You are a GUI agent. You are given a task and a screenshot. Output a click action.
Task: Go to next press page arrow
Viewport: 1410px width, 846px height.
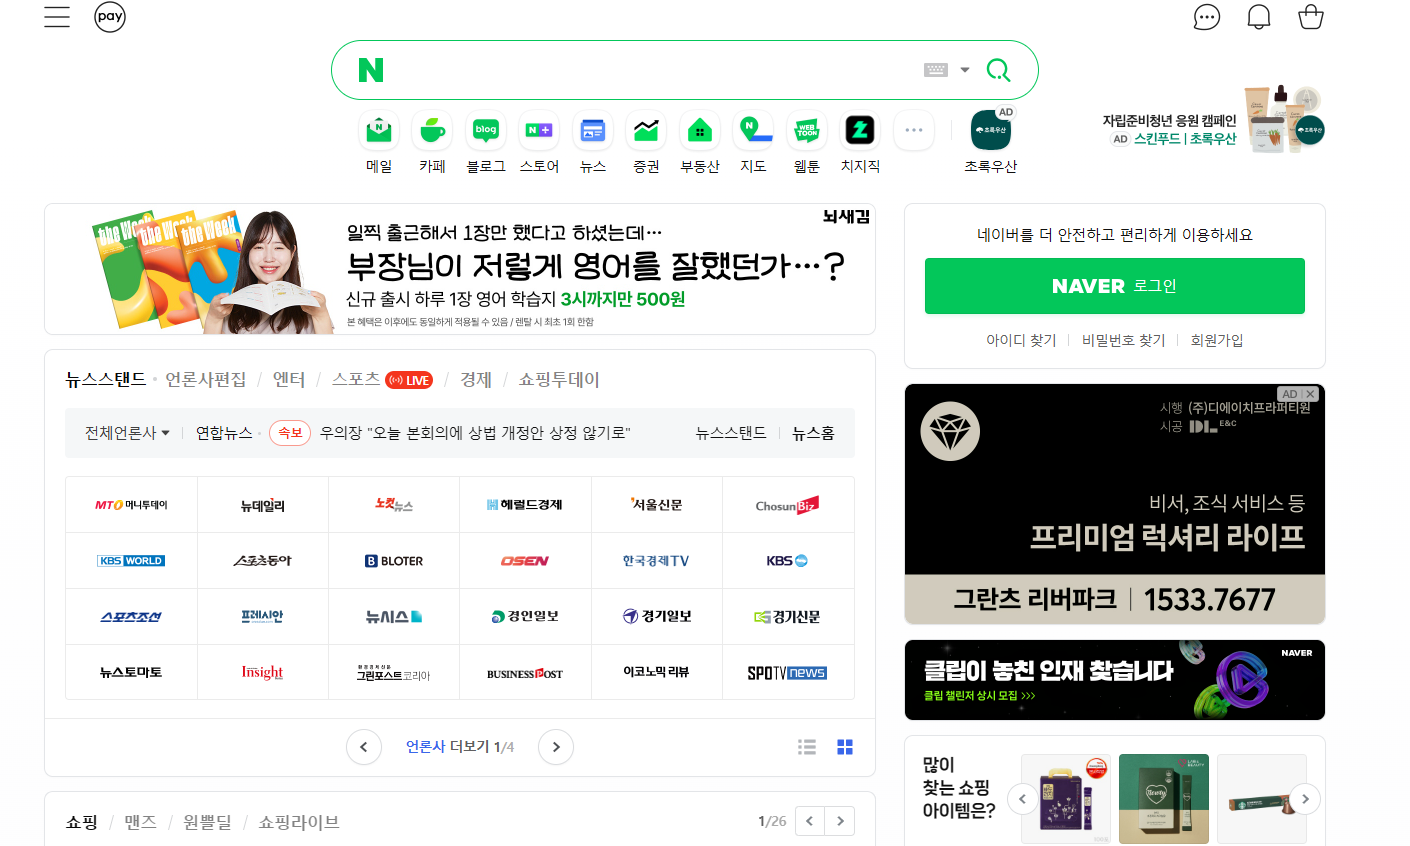(x=556, y=747)
